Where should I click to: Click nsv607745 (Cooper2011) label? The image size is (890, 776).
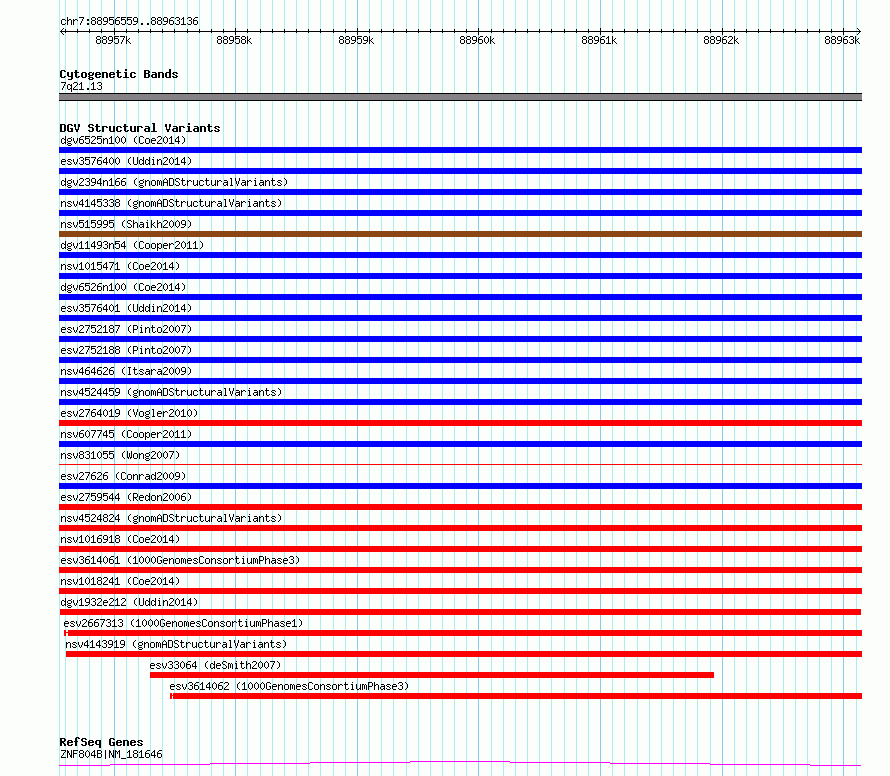pyautogui.click(x=126, y=434)
